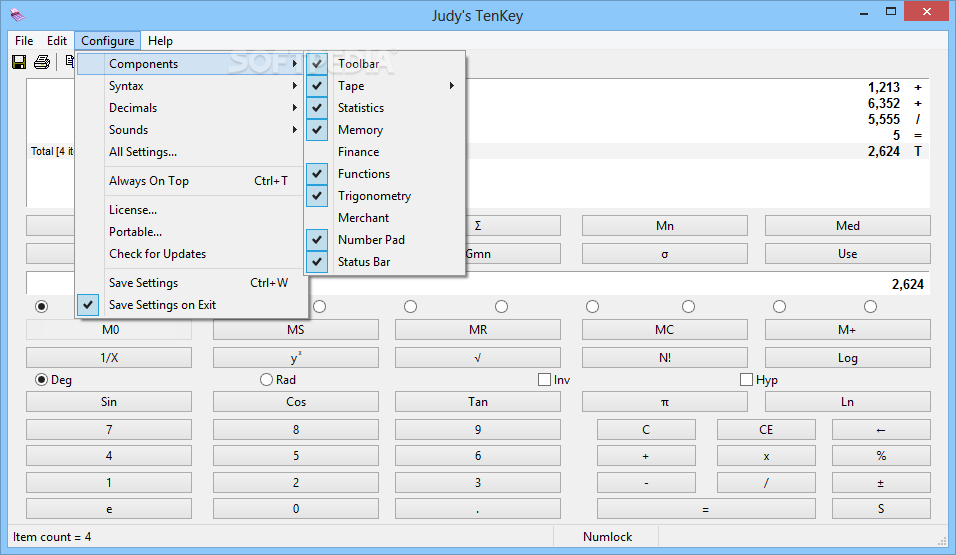Click the MR memory recall button
Screen dimensions: 956x555
point(477,329)
